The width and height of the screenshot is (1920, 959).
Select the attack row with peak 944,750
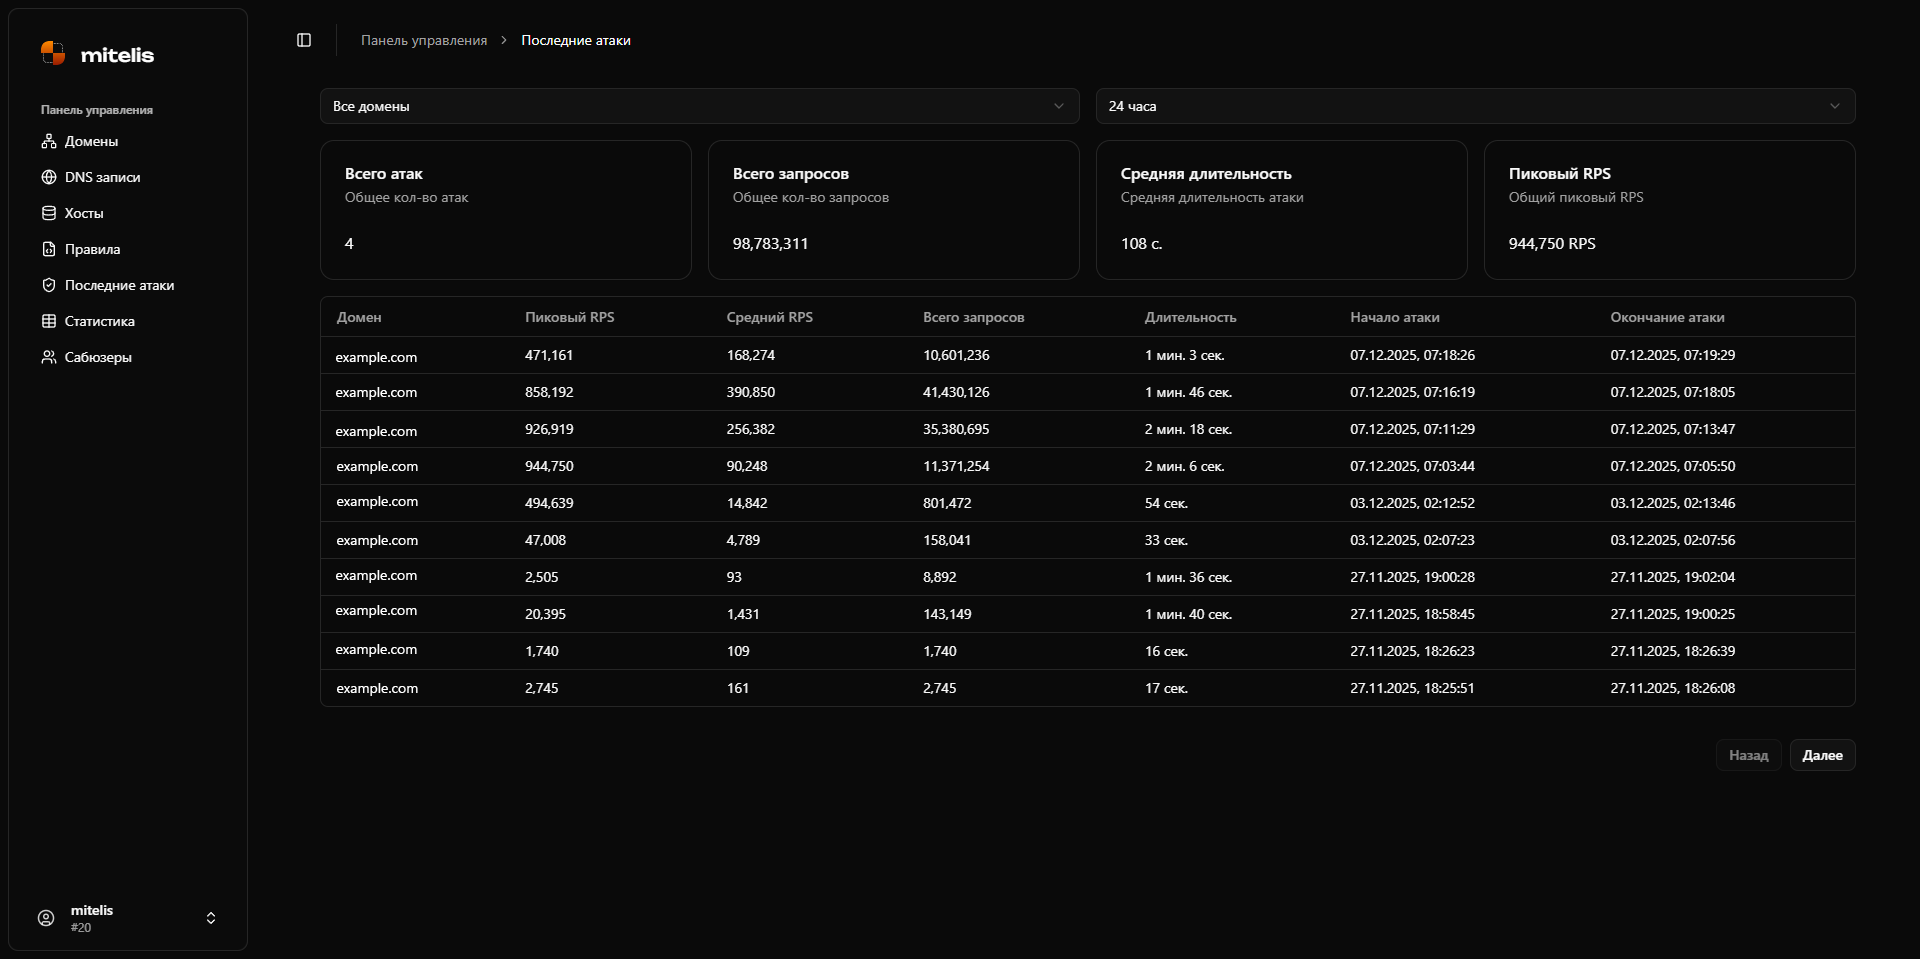tap(1087, 466)
